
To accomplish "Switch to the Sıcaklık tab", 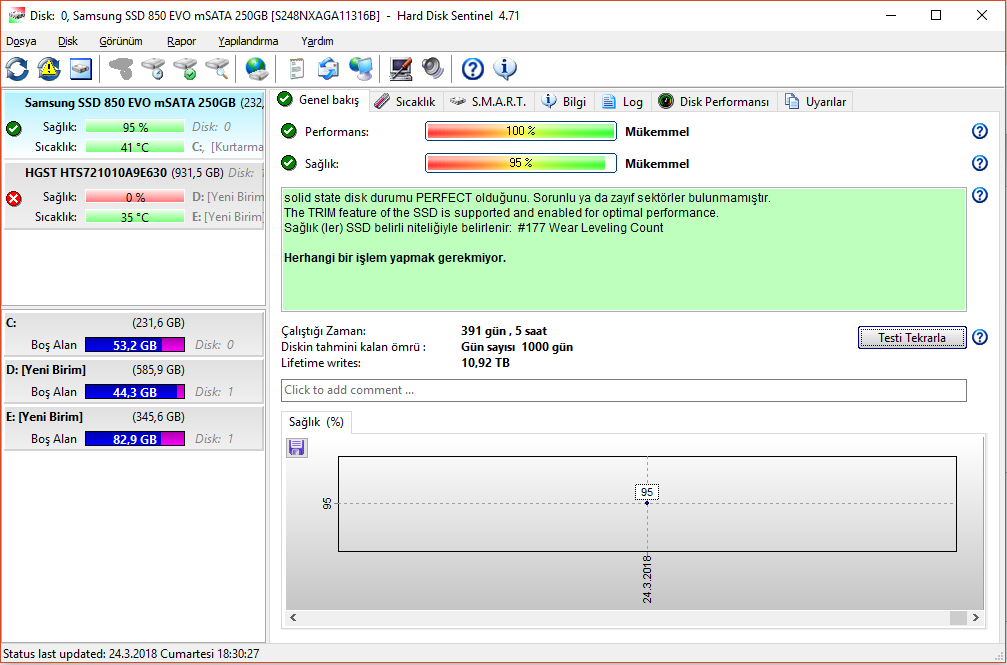I will pyautogui.click(x=405, y=102).
